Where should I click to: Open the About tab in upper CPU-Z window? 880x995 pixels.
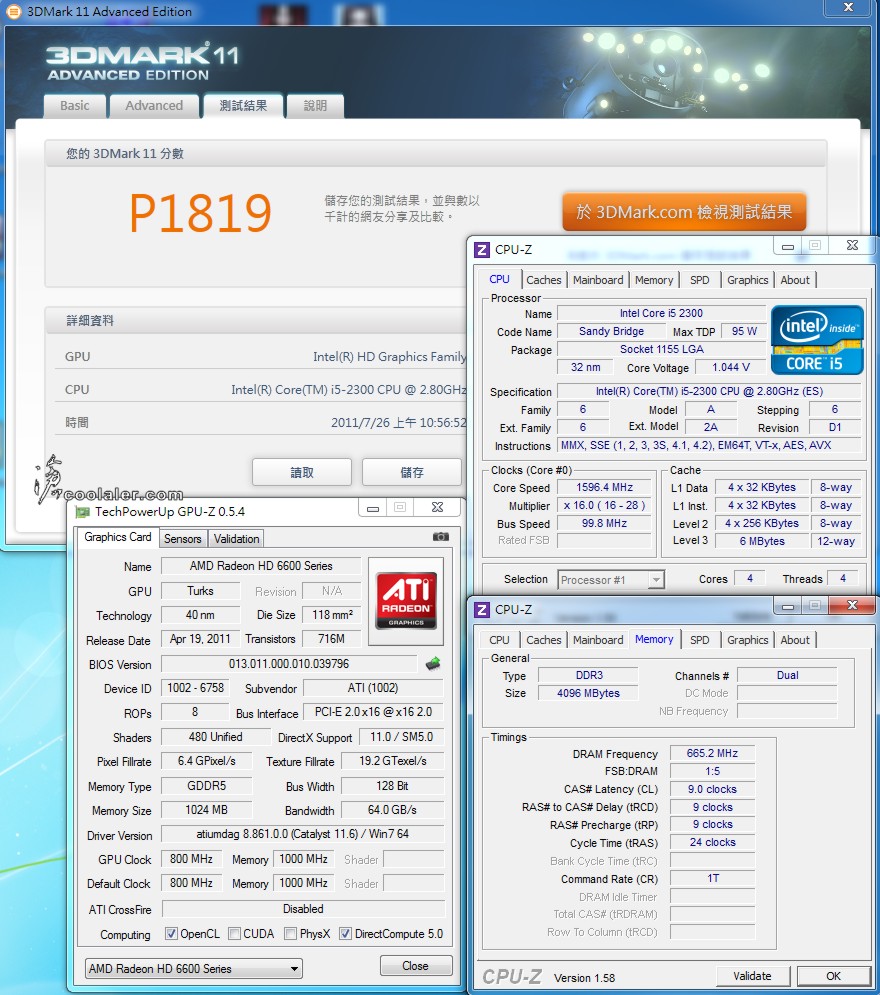(795, 280)
